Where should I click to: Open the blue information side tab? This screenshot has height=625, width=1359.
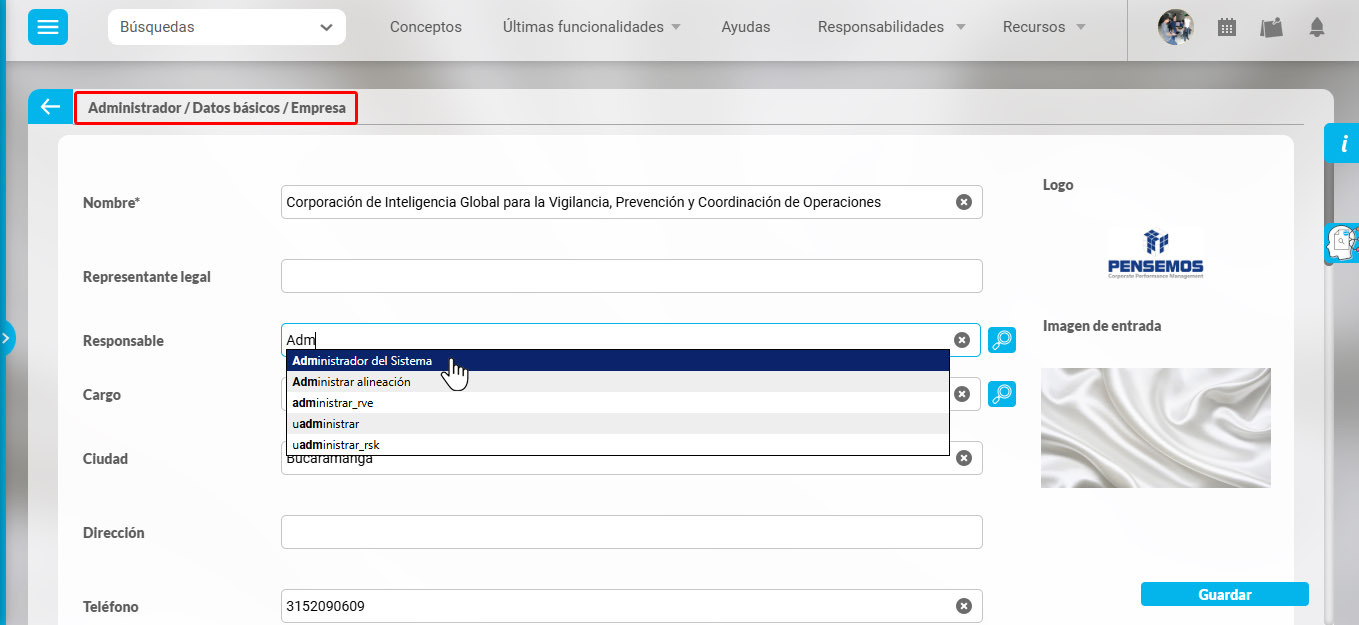tap(1343, 144)
